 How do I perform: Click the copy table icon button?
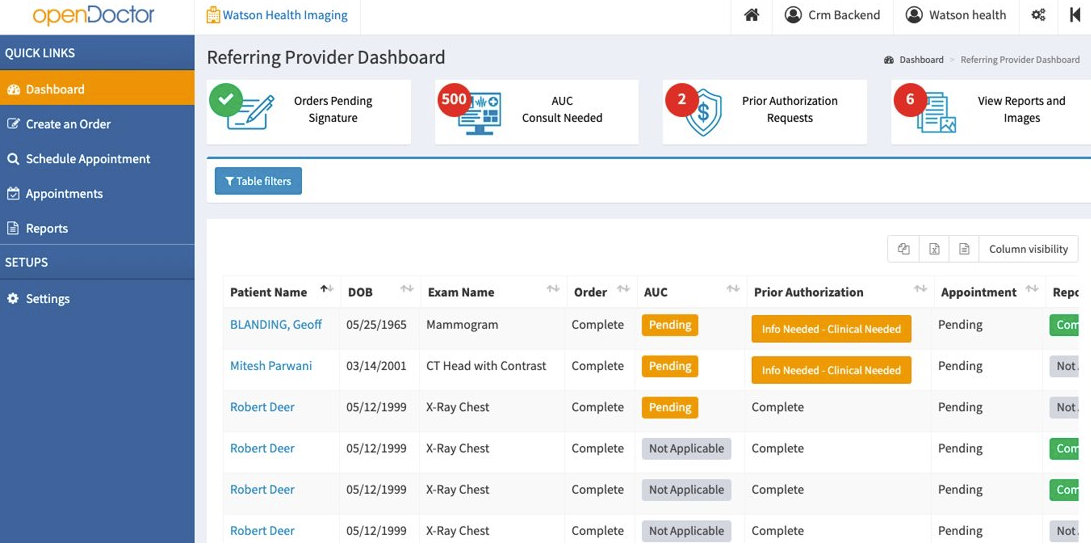(904, 249)
